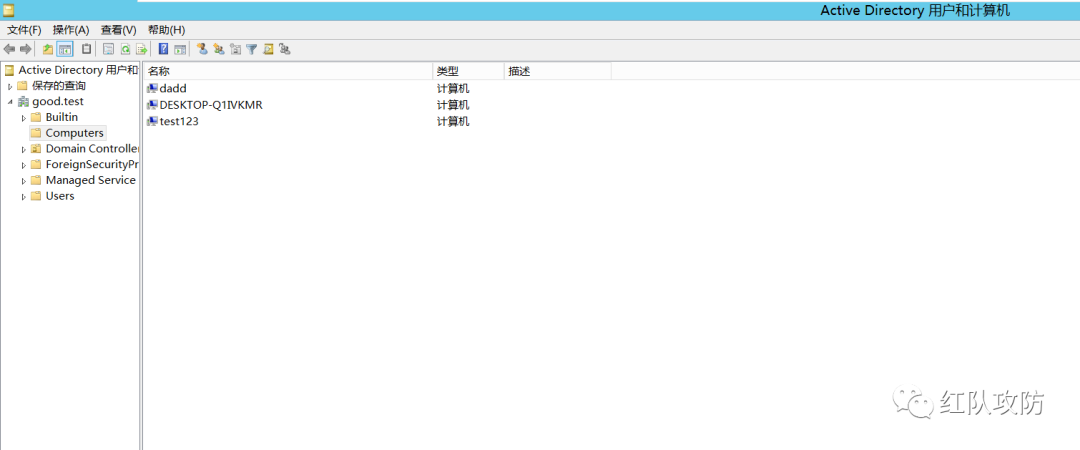The image size is (1080, 450).
Task: Click the dadd computer icon
Action: [x=152, y=88]
